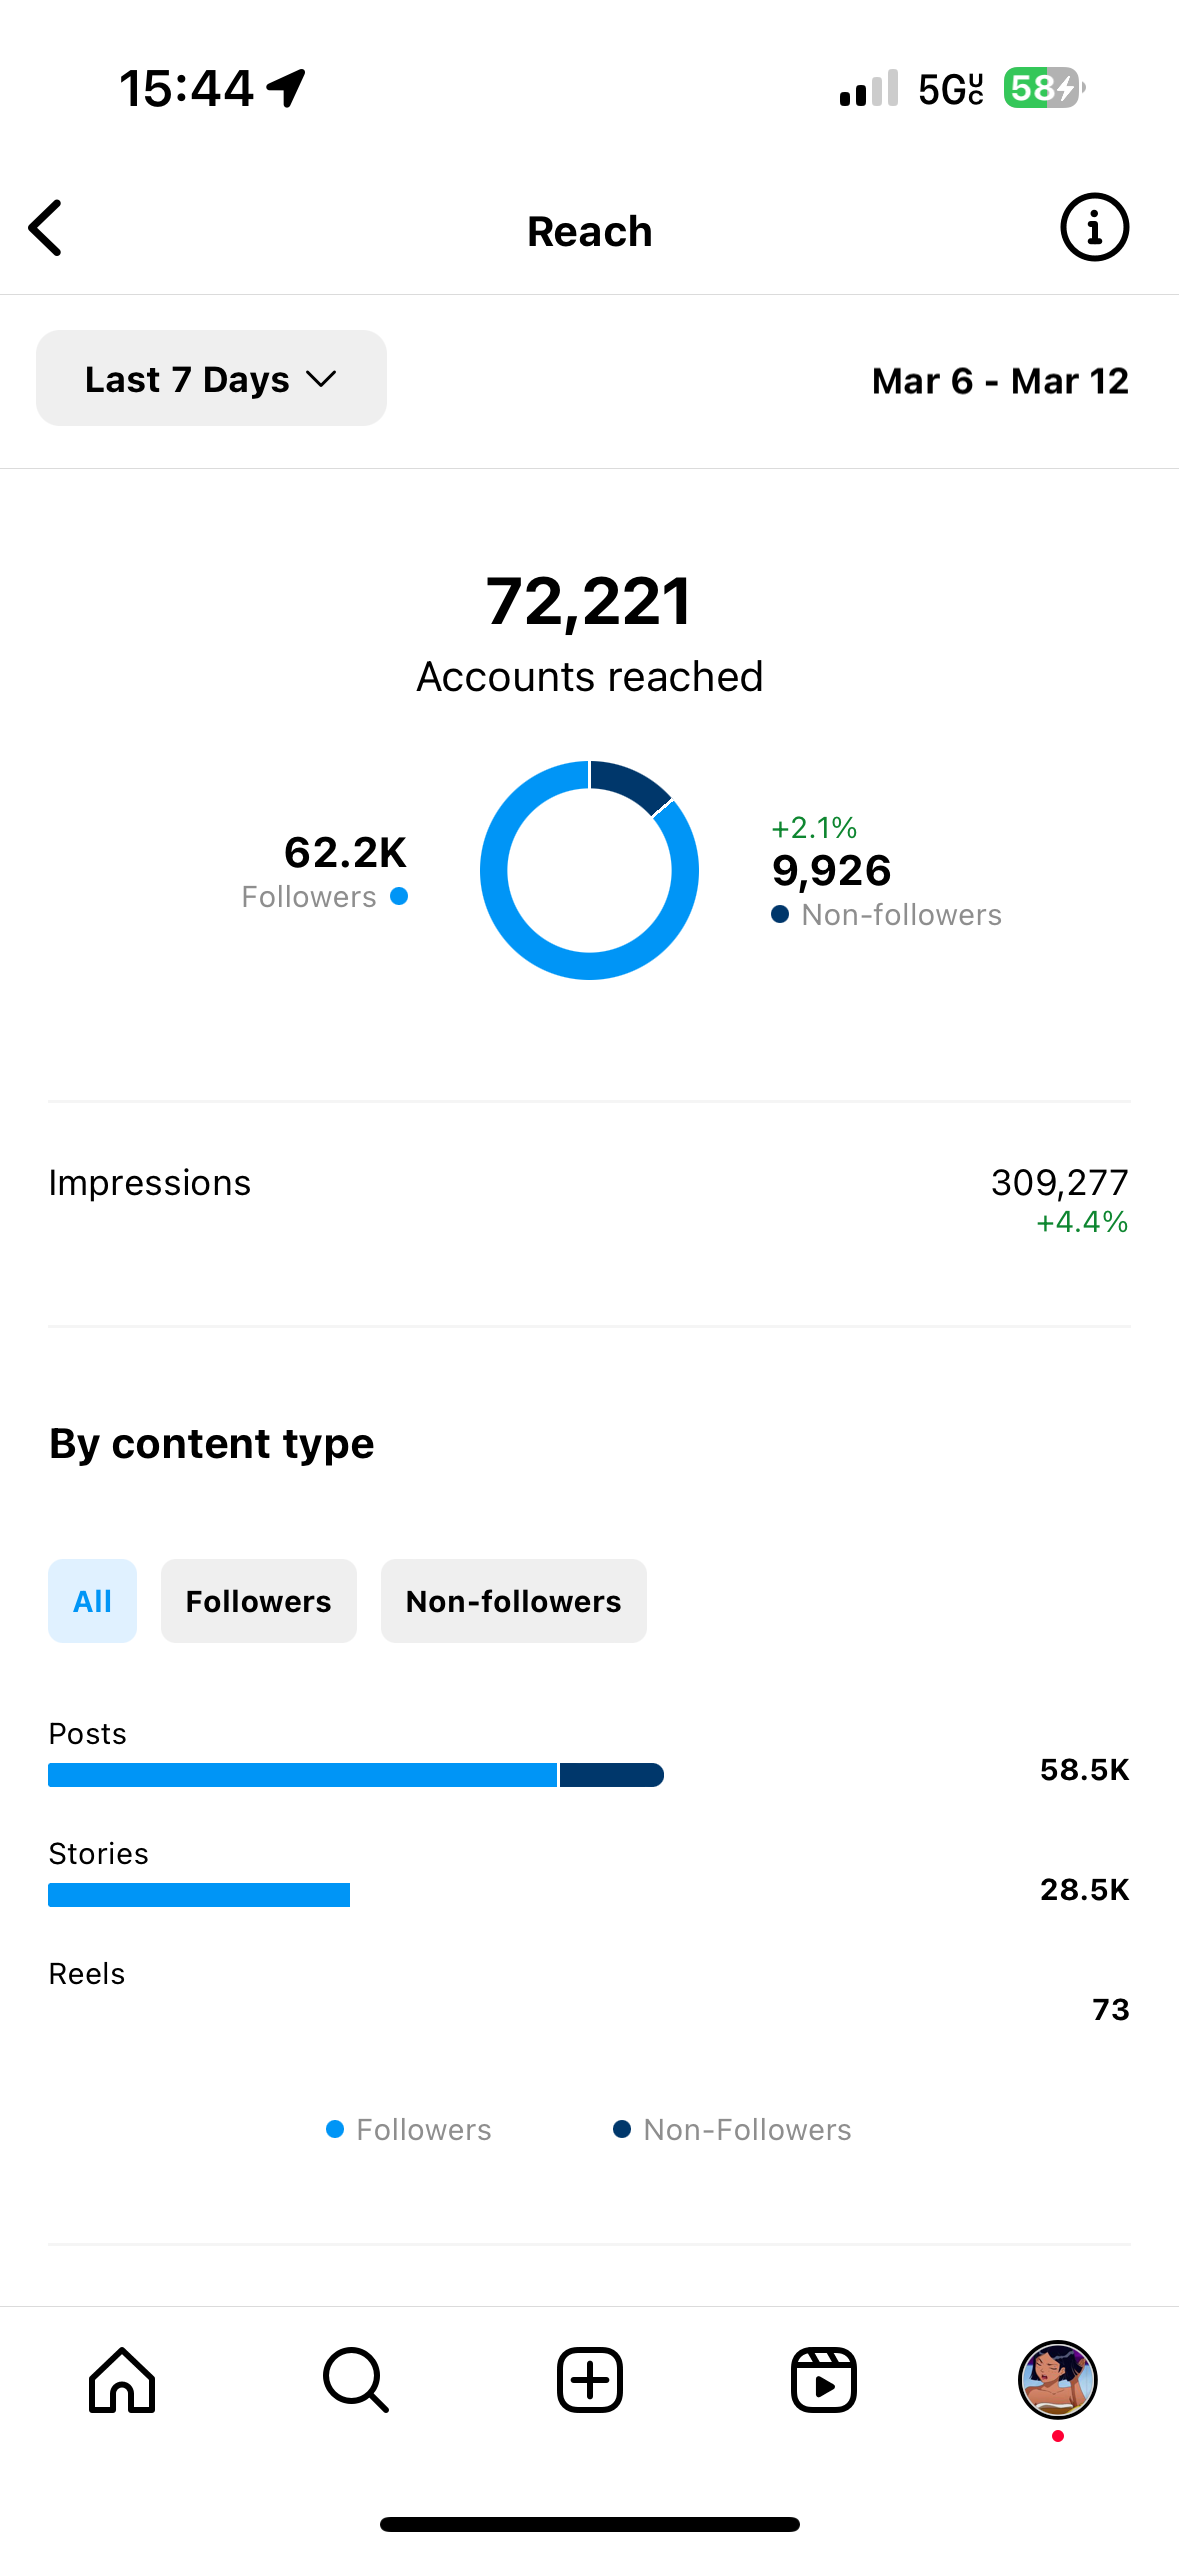The image size is (1179, 2556).
Task: Tap the create new post plus icon
Action: point(590,2380)
